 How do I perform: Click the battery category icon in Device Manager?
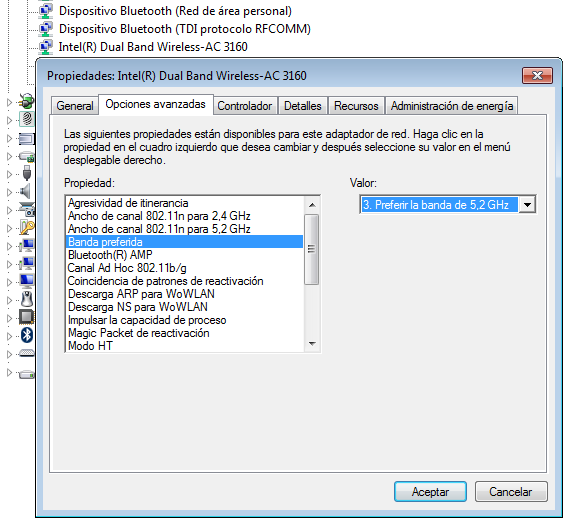[26, 102]
